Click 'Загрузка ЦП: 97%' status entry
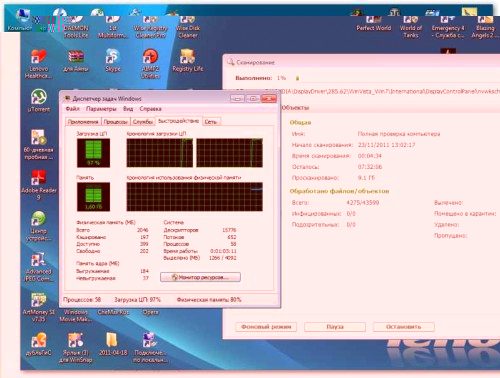 click(x=137, y=300)
